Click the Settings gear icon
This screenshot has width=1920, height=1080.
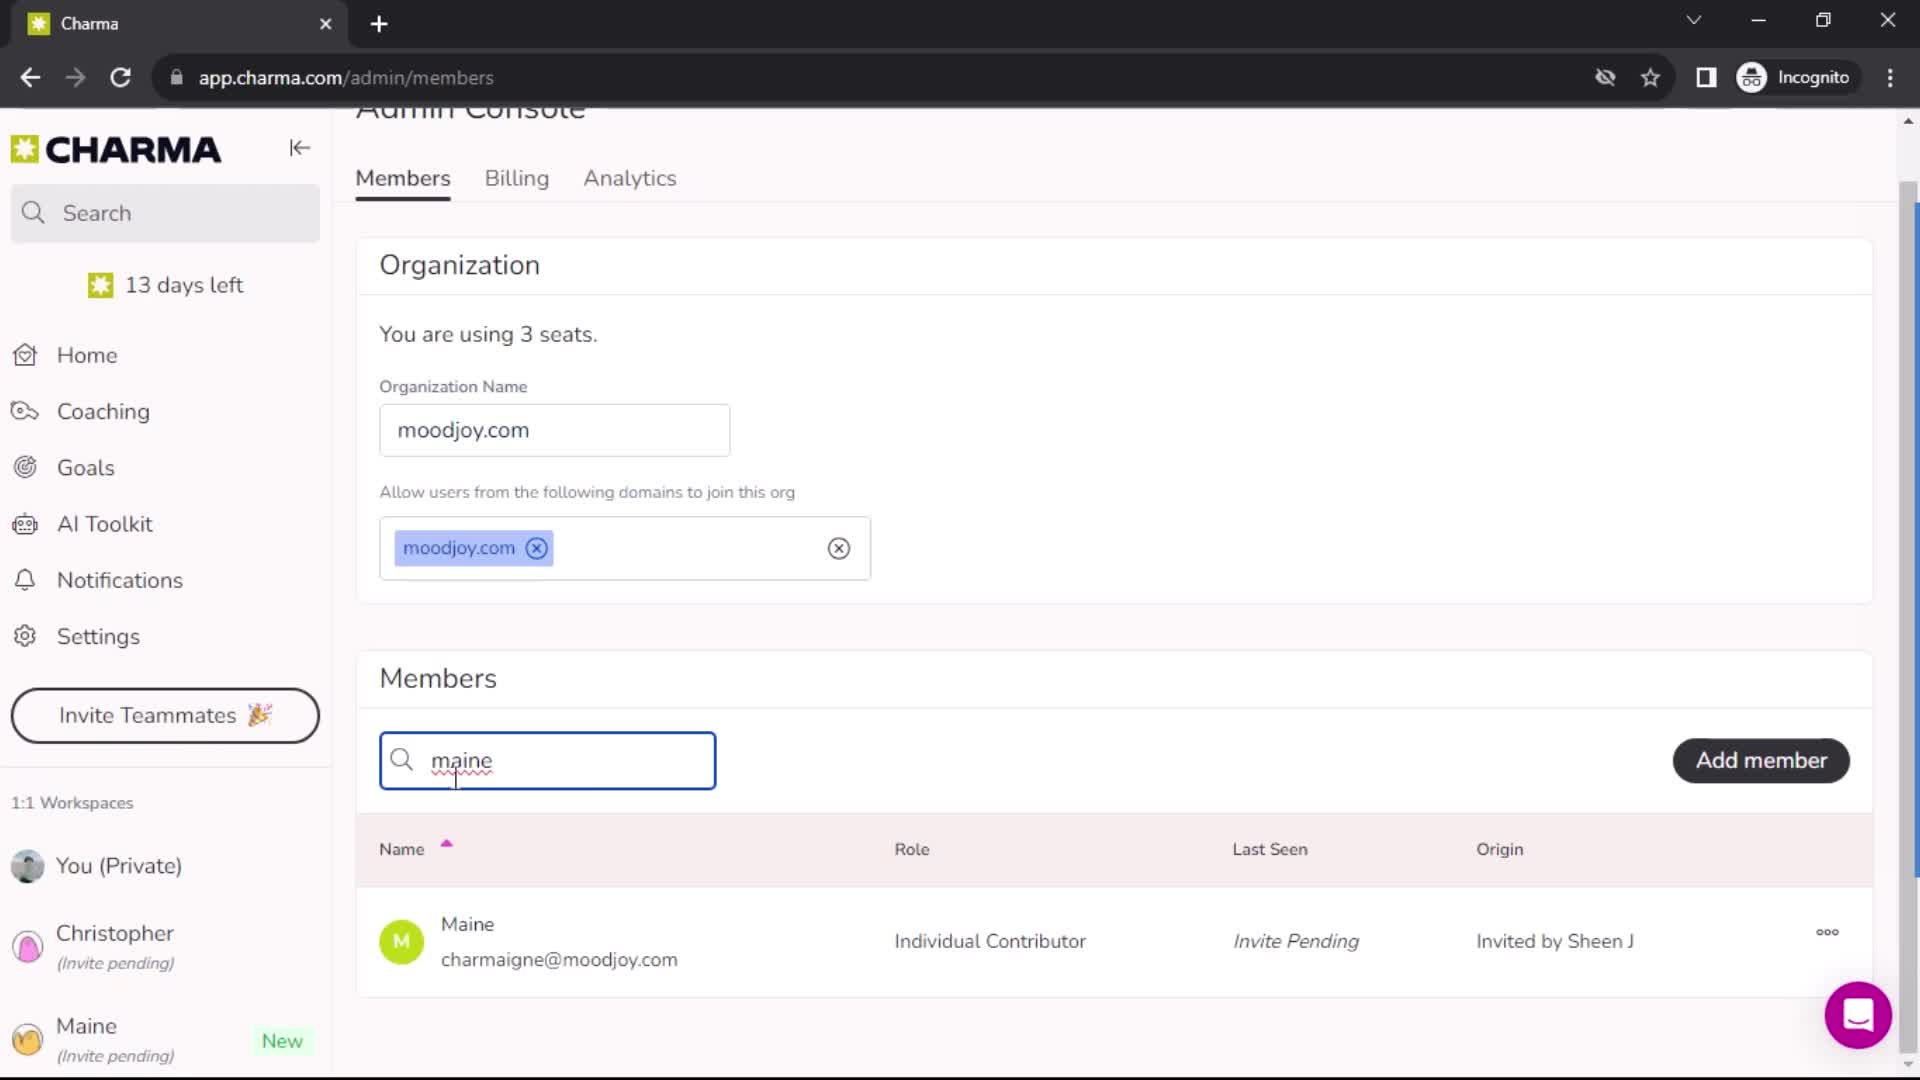point(25,636)
